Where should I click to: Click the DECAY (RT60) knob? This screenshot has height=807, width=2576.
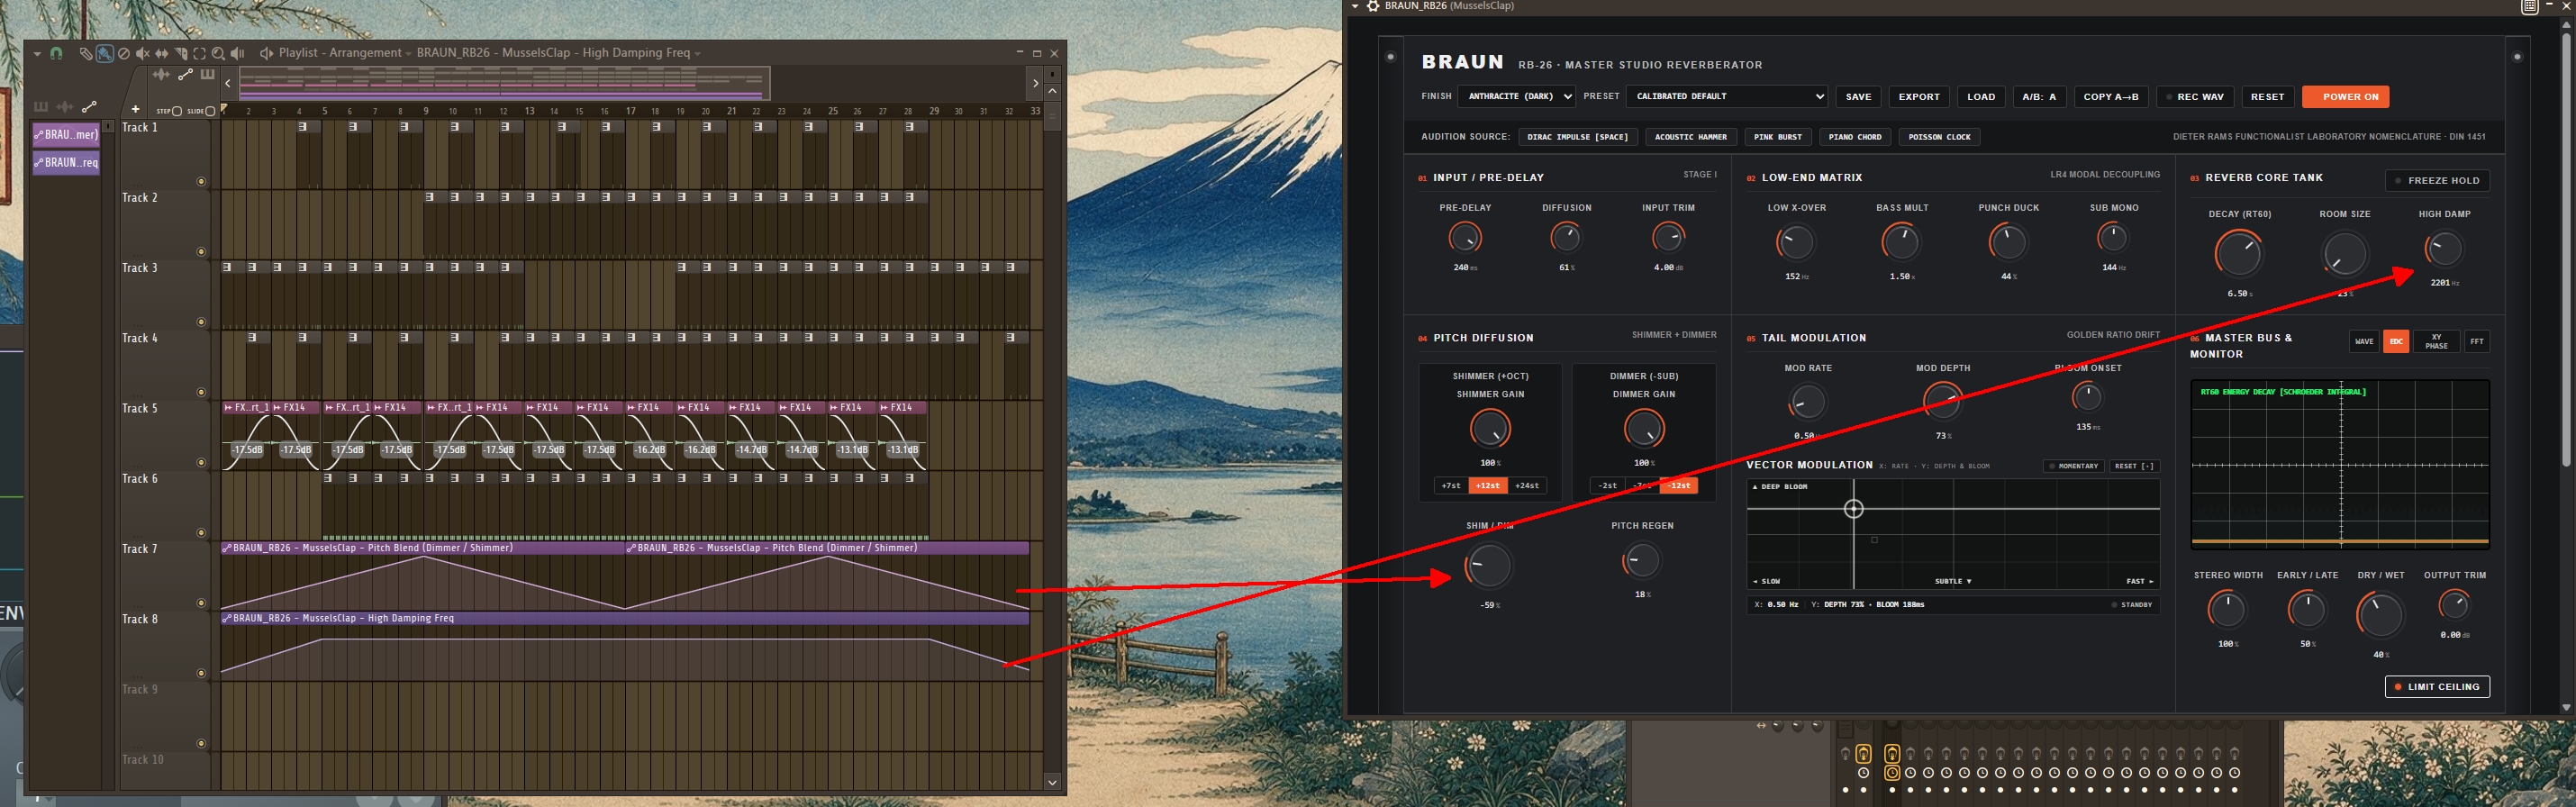[x=2238, y=253]
